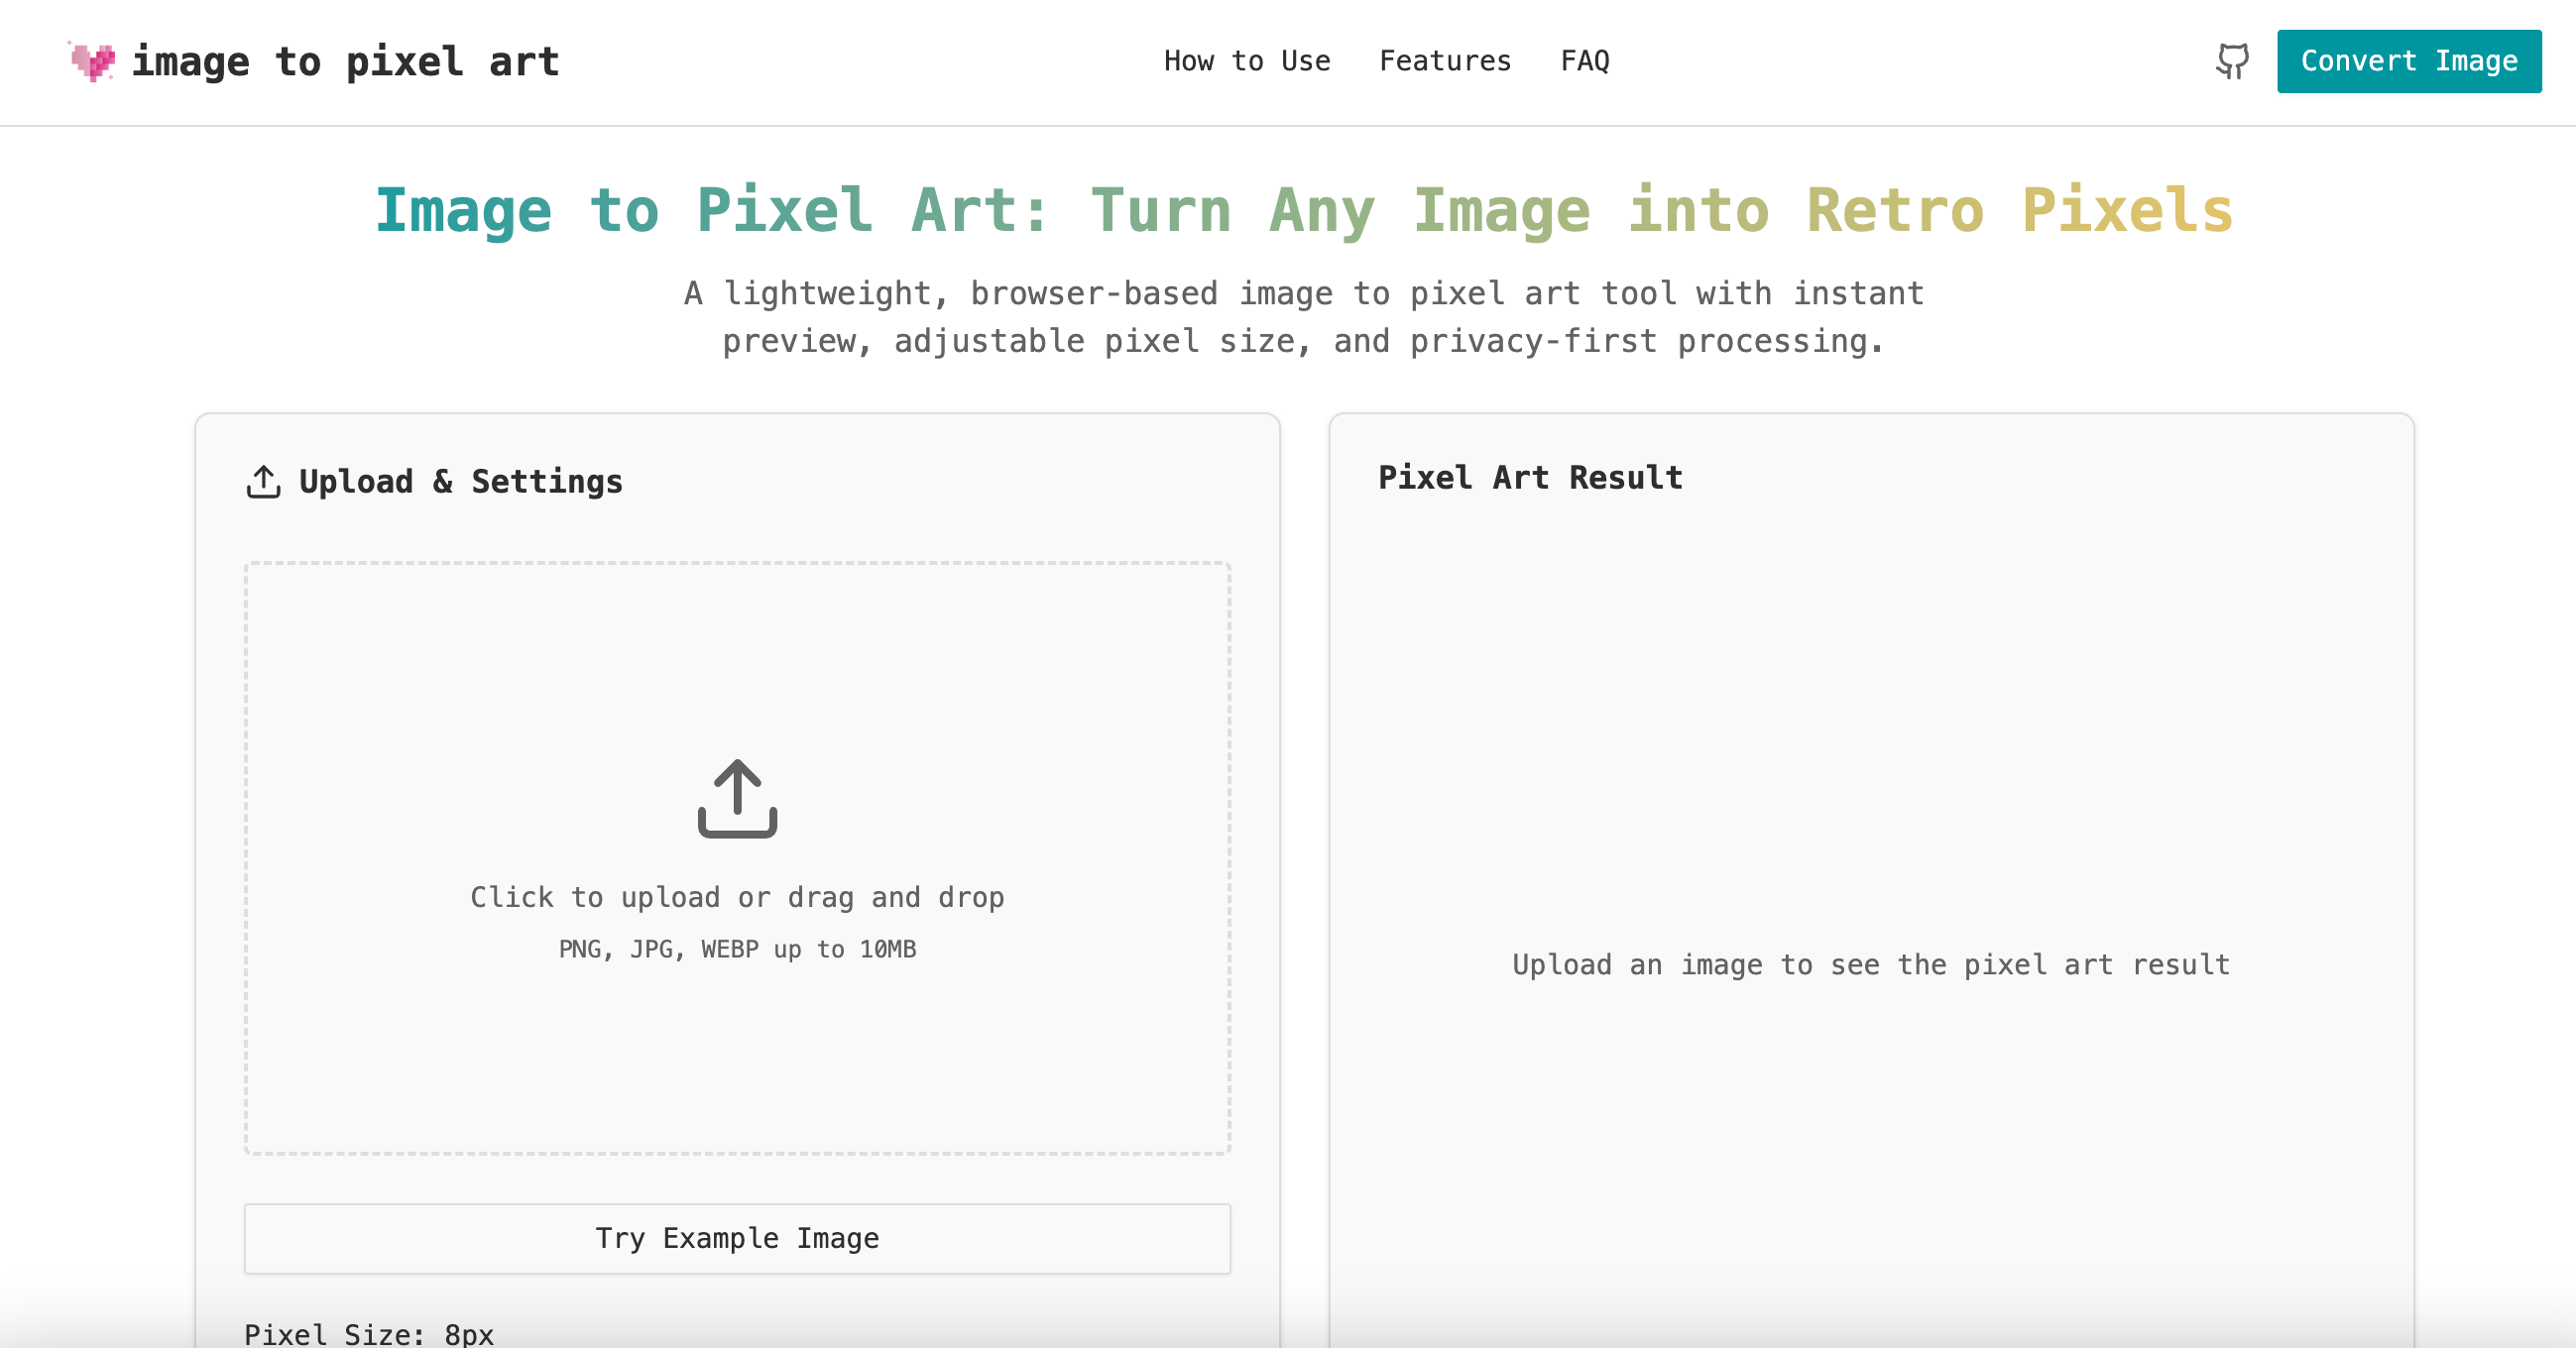Go to the Features nav link

click(x=1445, y=61)
